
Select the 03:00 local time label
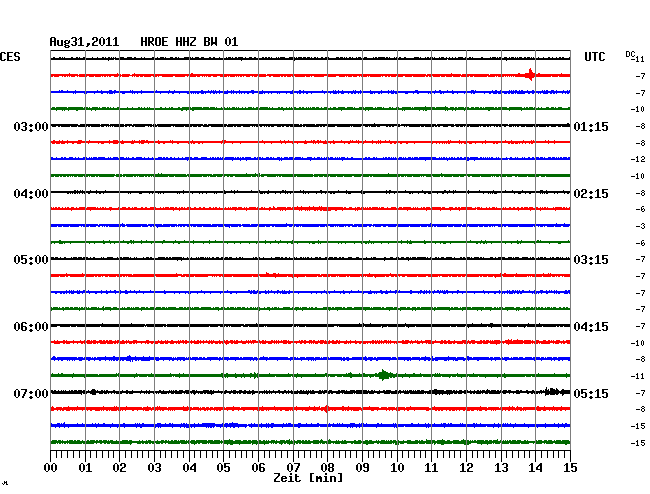(31, 126)
